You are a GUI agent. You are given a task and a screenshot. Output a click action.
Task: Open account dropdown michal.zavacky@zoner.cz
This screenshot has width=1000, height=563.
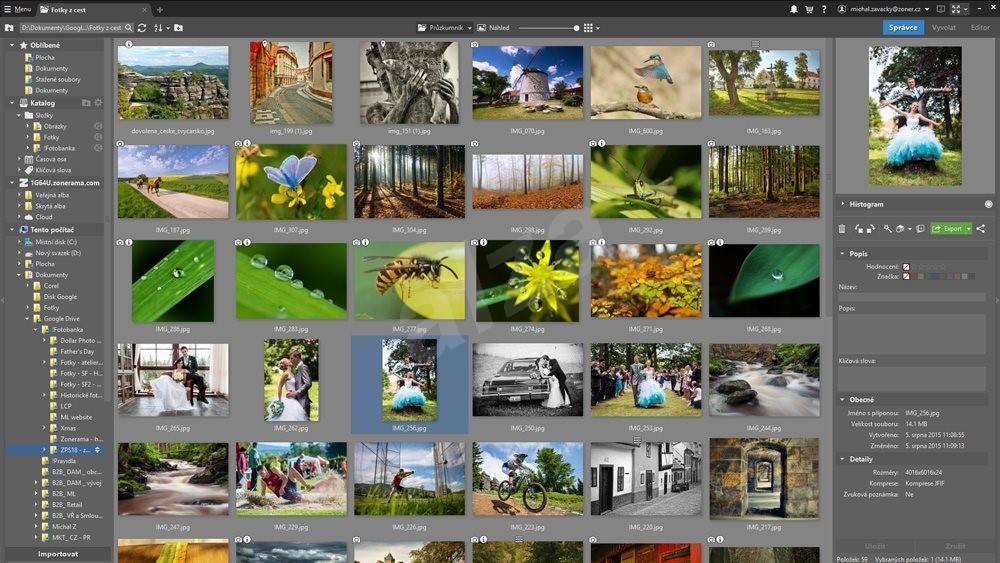tap(883, 9)
